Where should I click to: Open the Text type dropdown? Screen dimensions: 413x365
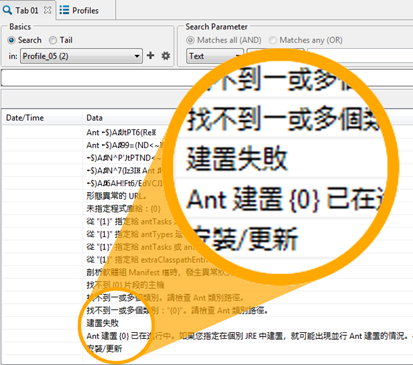215,56
